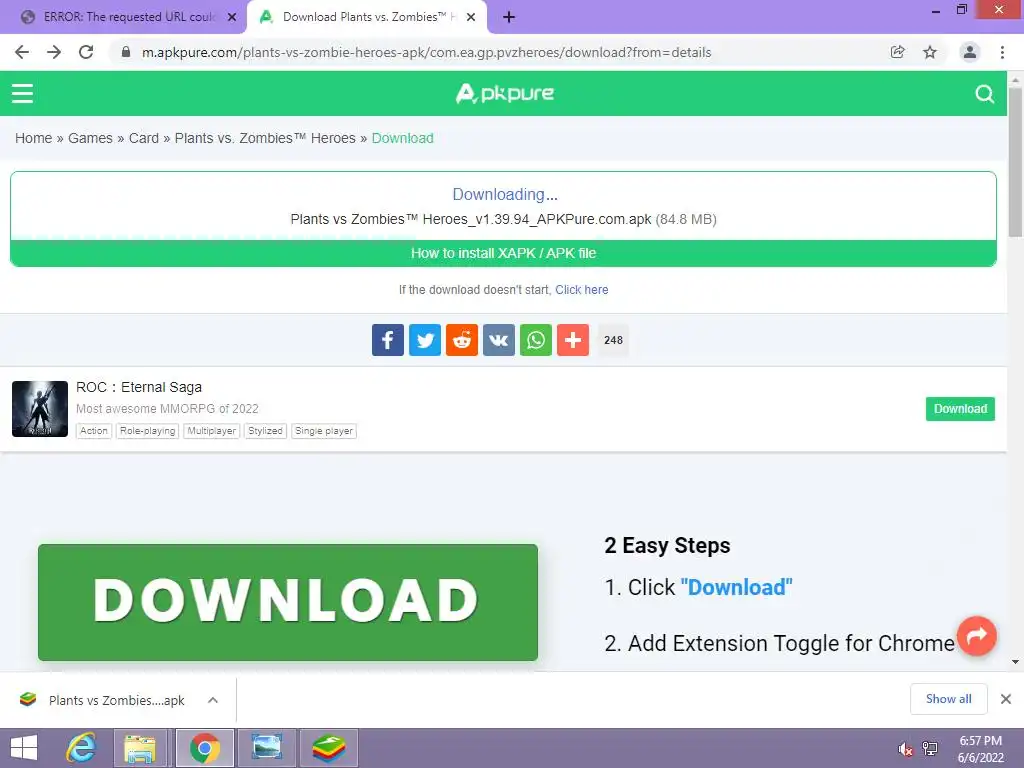Bookmark this page with star icon
Viewport: 1024px width, 768px height.
click(930, 52)
